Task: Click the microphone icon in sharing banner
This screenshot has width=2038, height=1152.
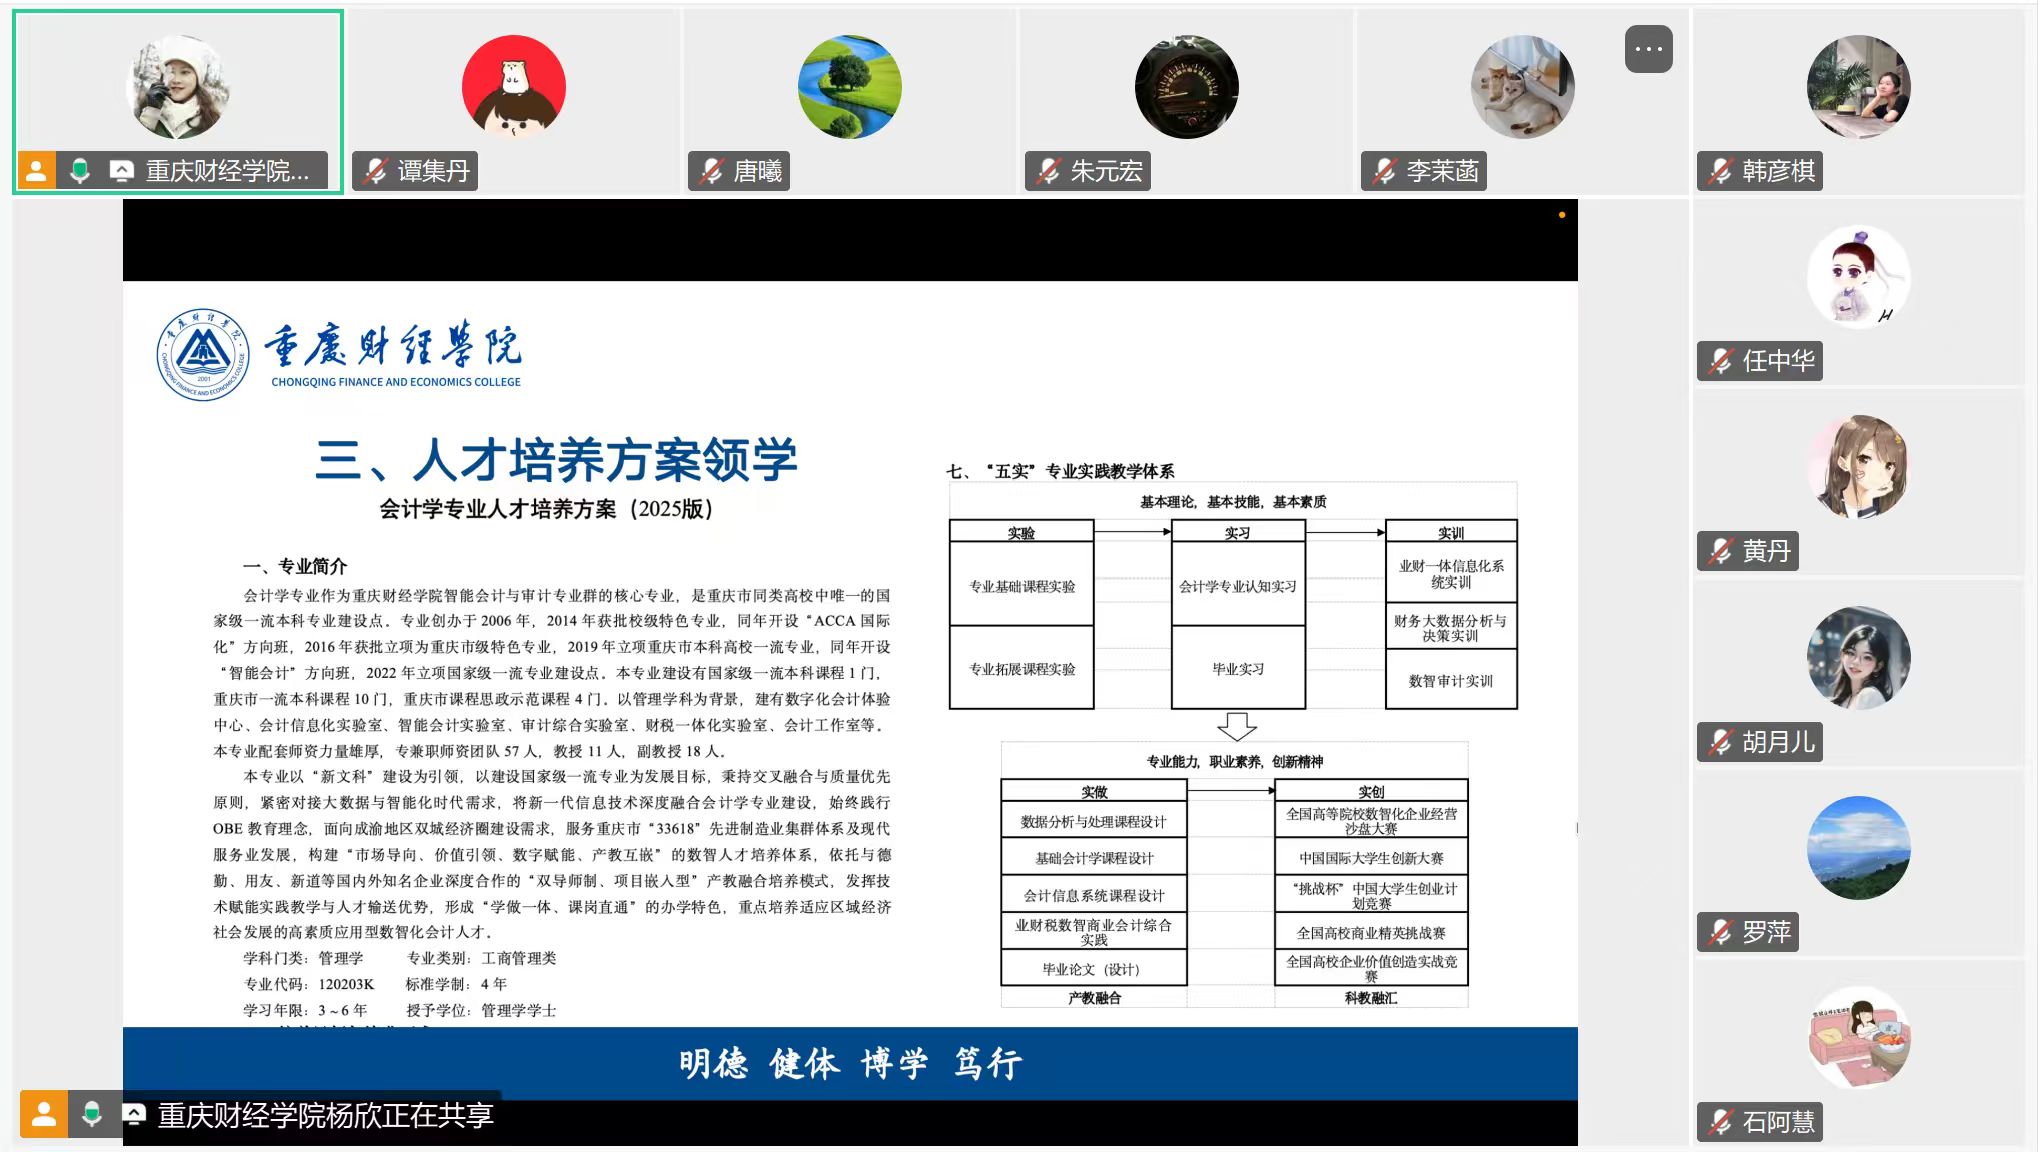Action: [92, 1114]
